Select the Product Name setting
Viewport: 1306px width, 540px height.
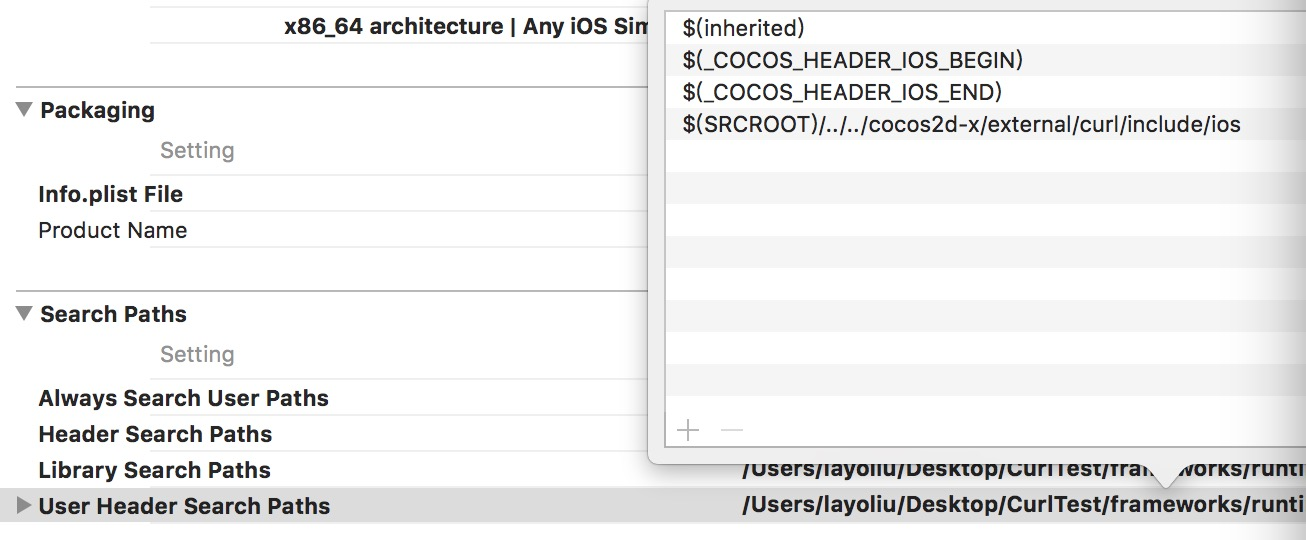tap(112, 230)
